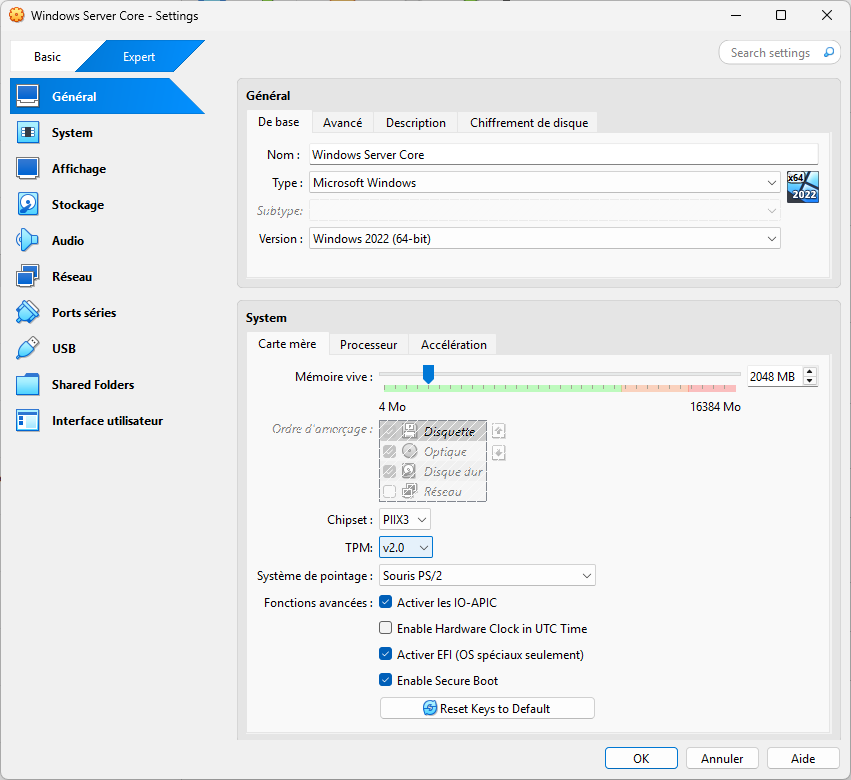Image resolution: width=851 pixels, height=780 pixels.
Task: Open the disabled Subtype dropdown
Action: [544, 210]
